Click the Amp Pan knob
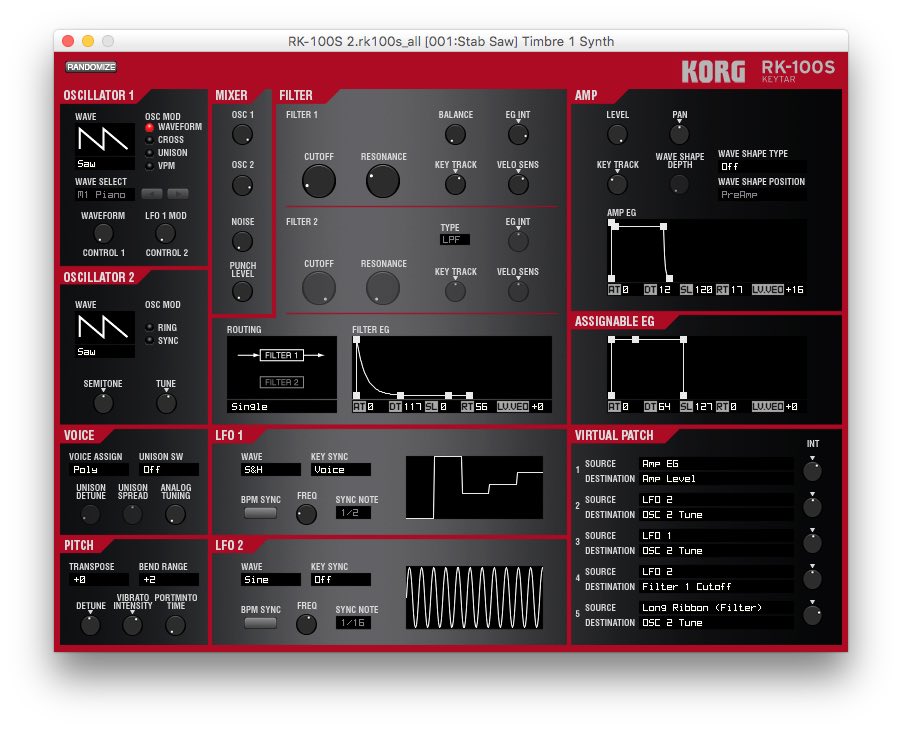902x730 pixels. click(680, 134)
